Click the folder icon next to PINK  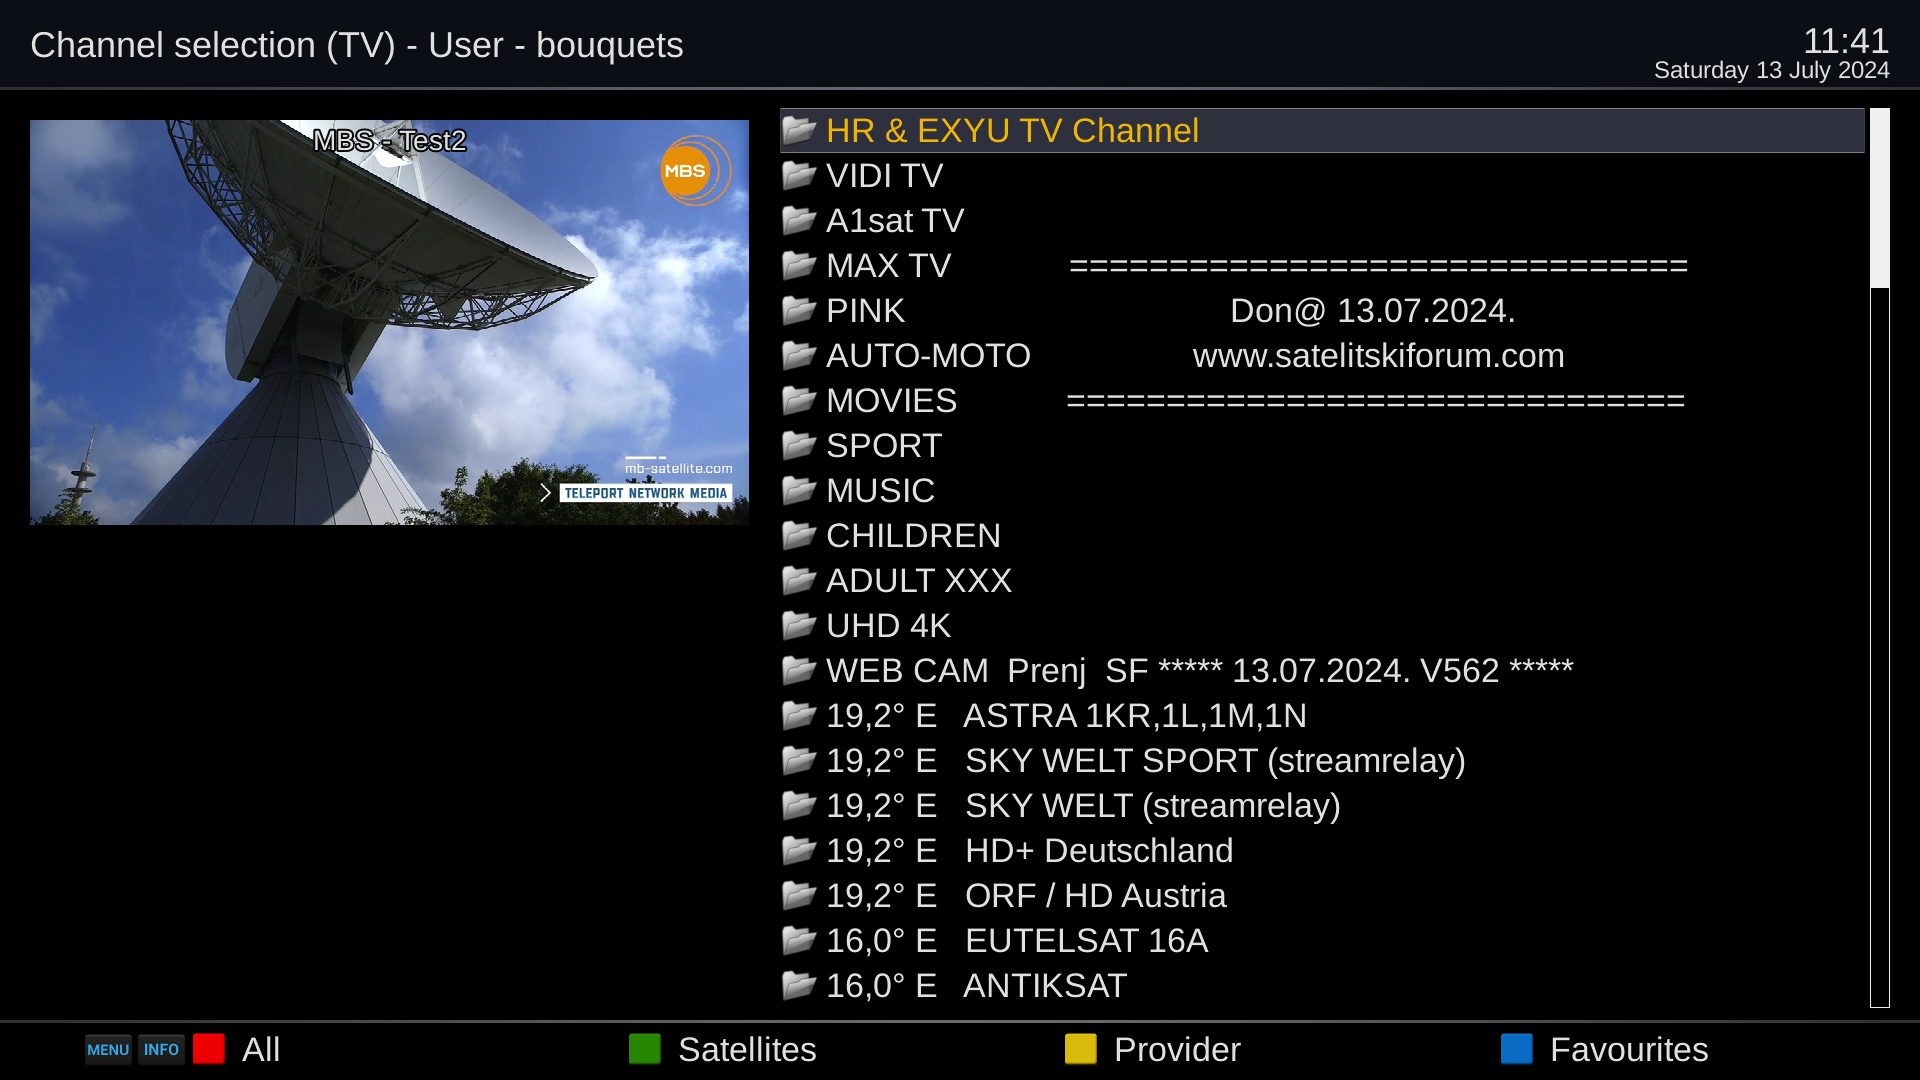(799, 310)
